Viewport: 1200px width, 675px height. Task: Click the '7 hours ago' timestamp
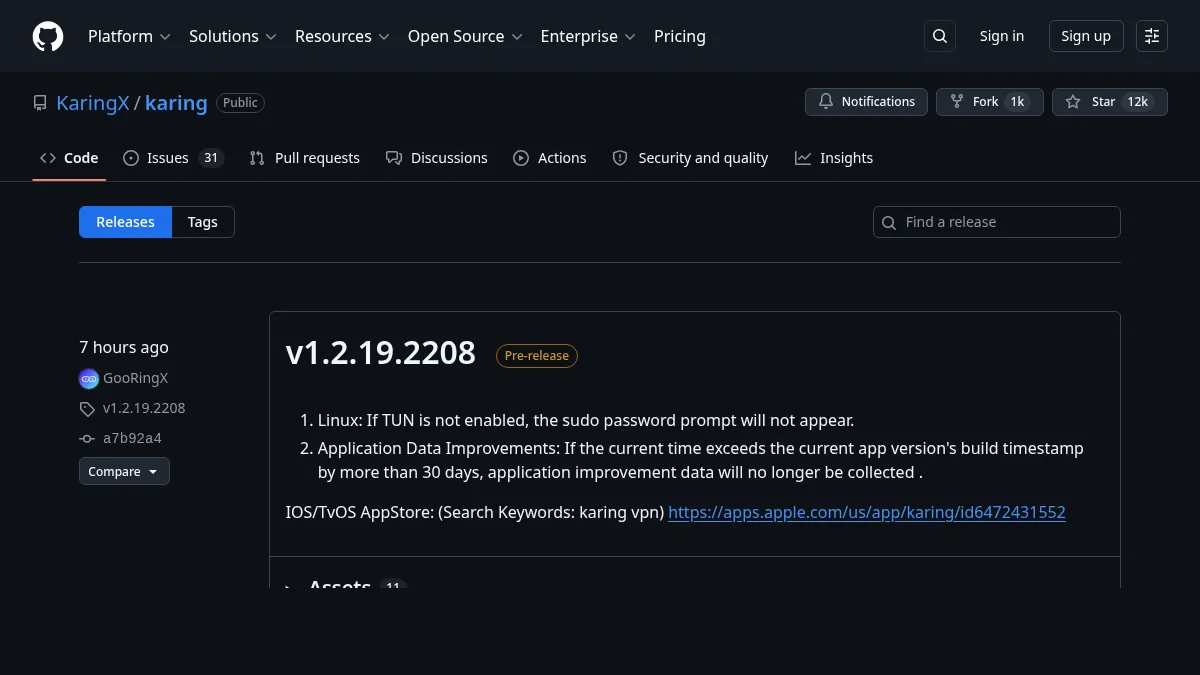124,347
